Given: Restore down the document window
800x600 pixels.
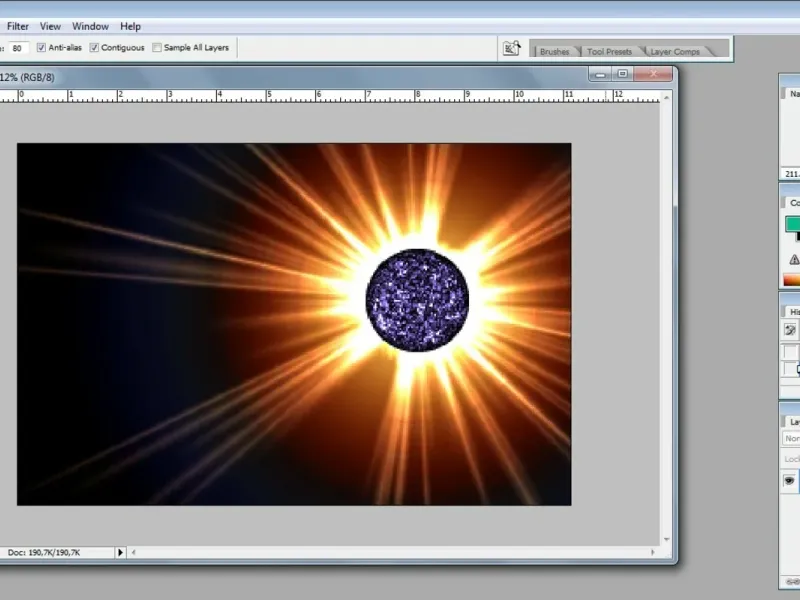Looking at the screenshot, I should (622, 74).
